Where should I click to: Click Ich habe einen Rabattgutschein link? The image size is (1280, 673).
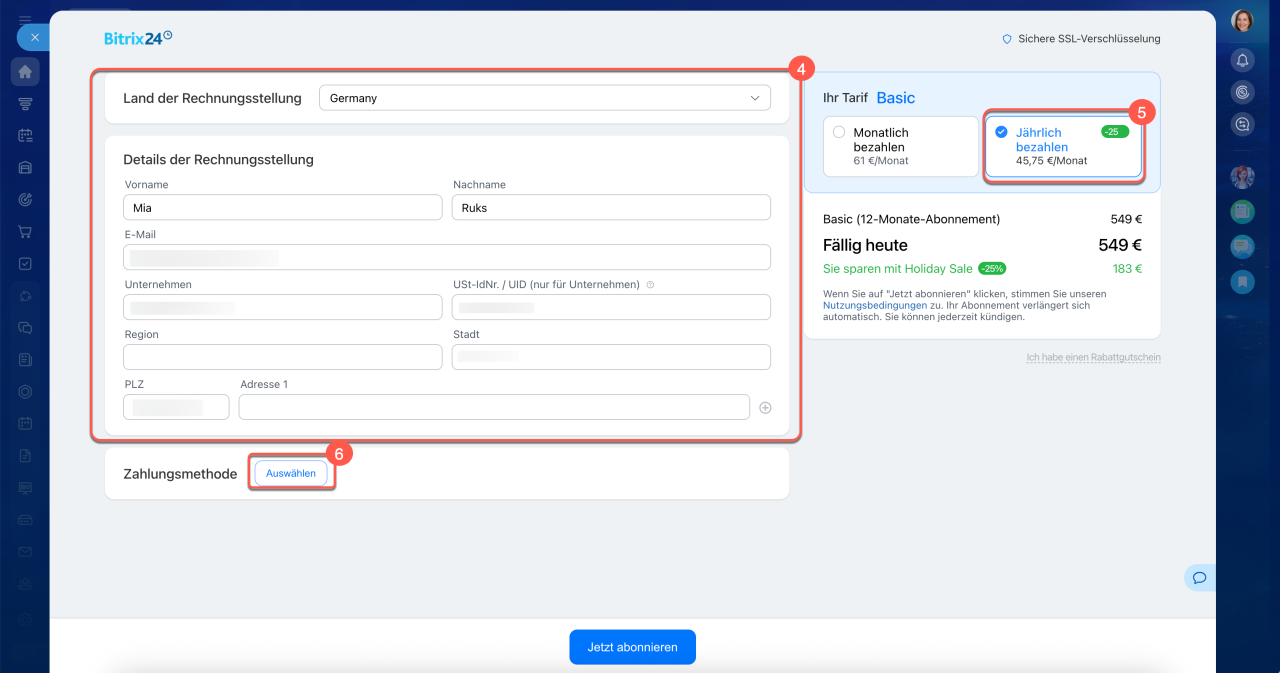coord(1093,358)
